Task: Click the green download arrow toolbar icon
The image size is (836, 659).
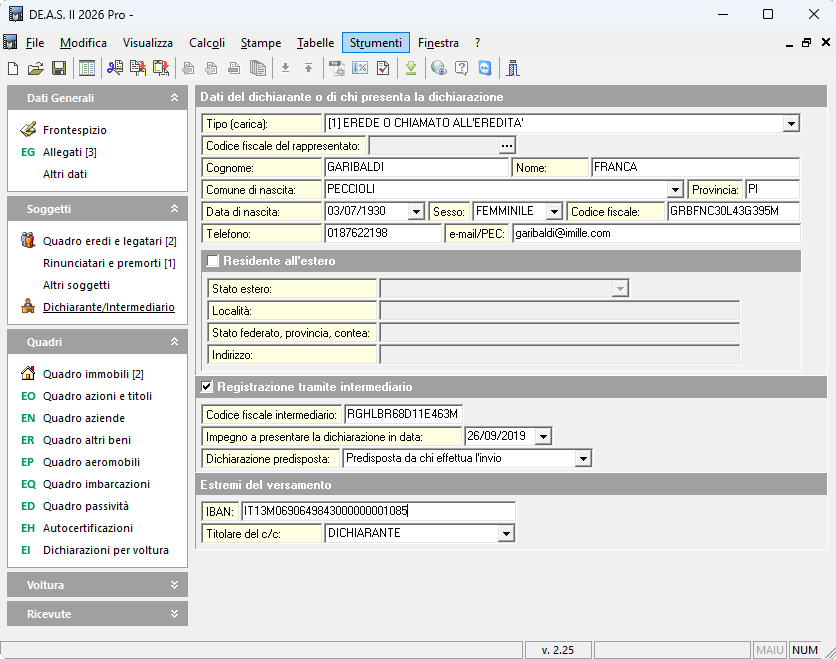Action: 410,68
